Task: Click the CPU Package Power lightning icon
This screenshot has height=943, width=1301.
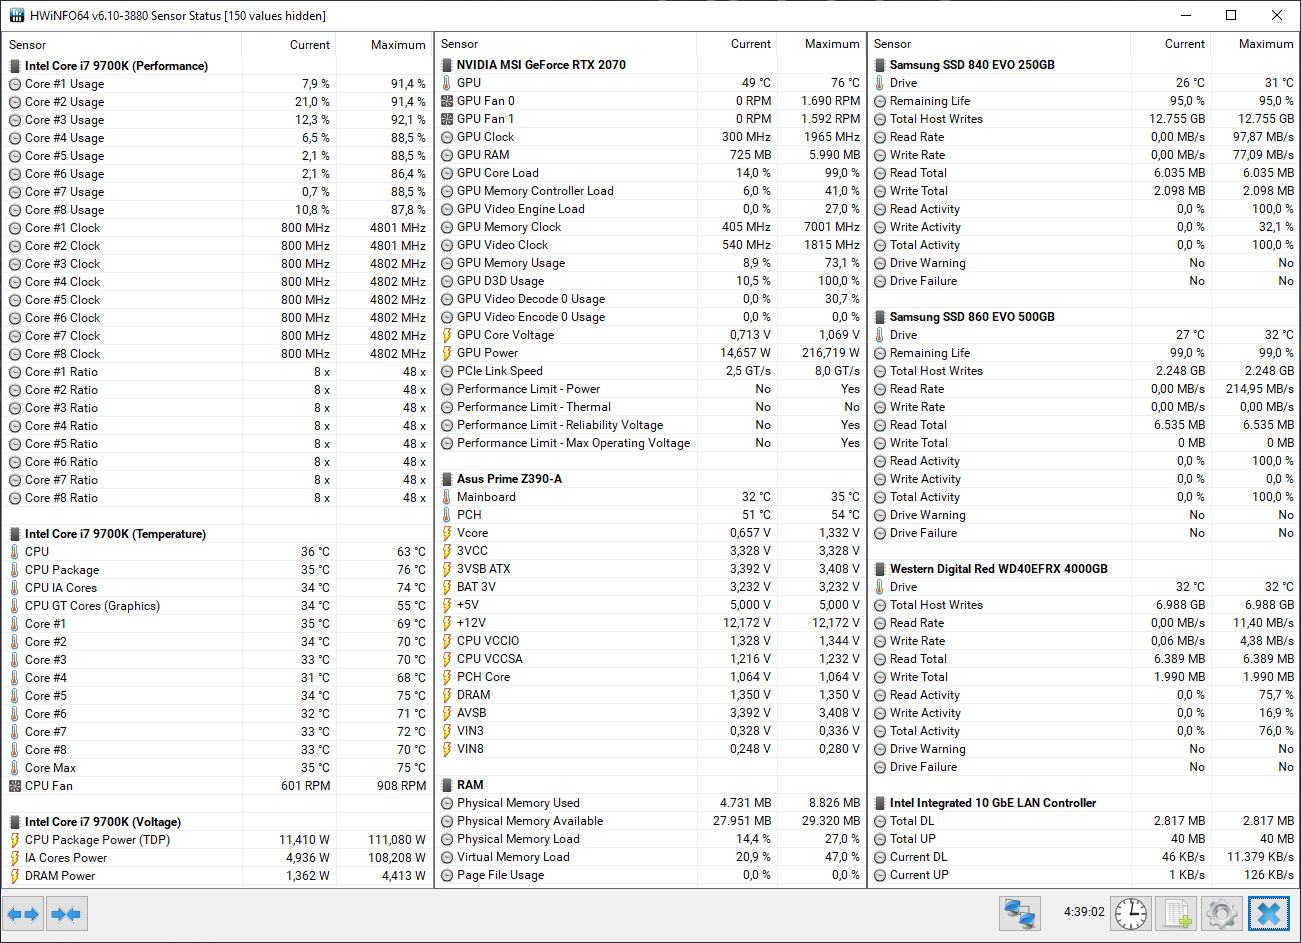Action: coord(15,840)
